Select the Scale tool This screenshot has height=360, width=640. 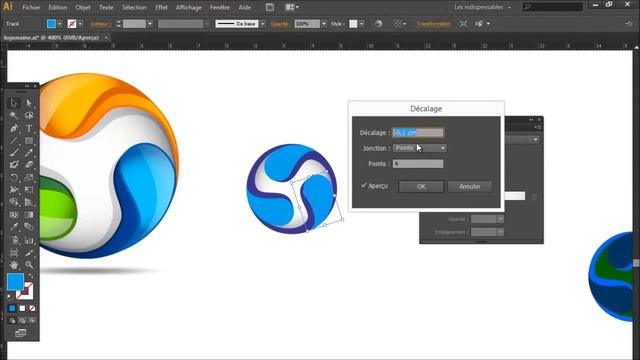pos(29,178)
